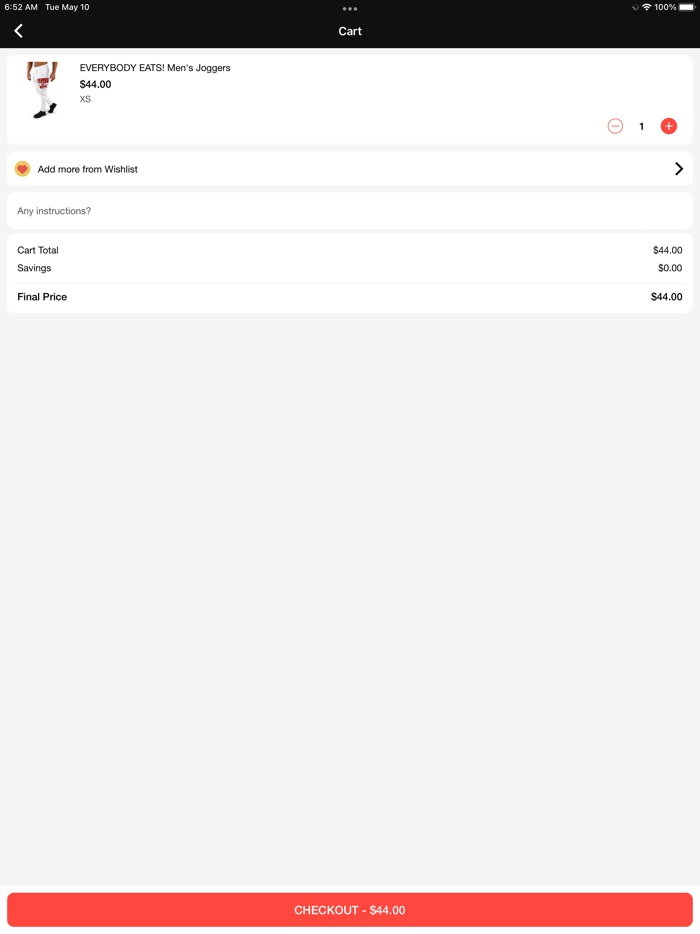Screen dimensions: 700x934
Task: Tap the Final Price amount
Action: pos(666,297)
